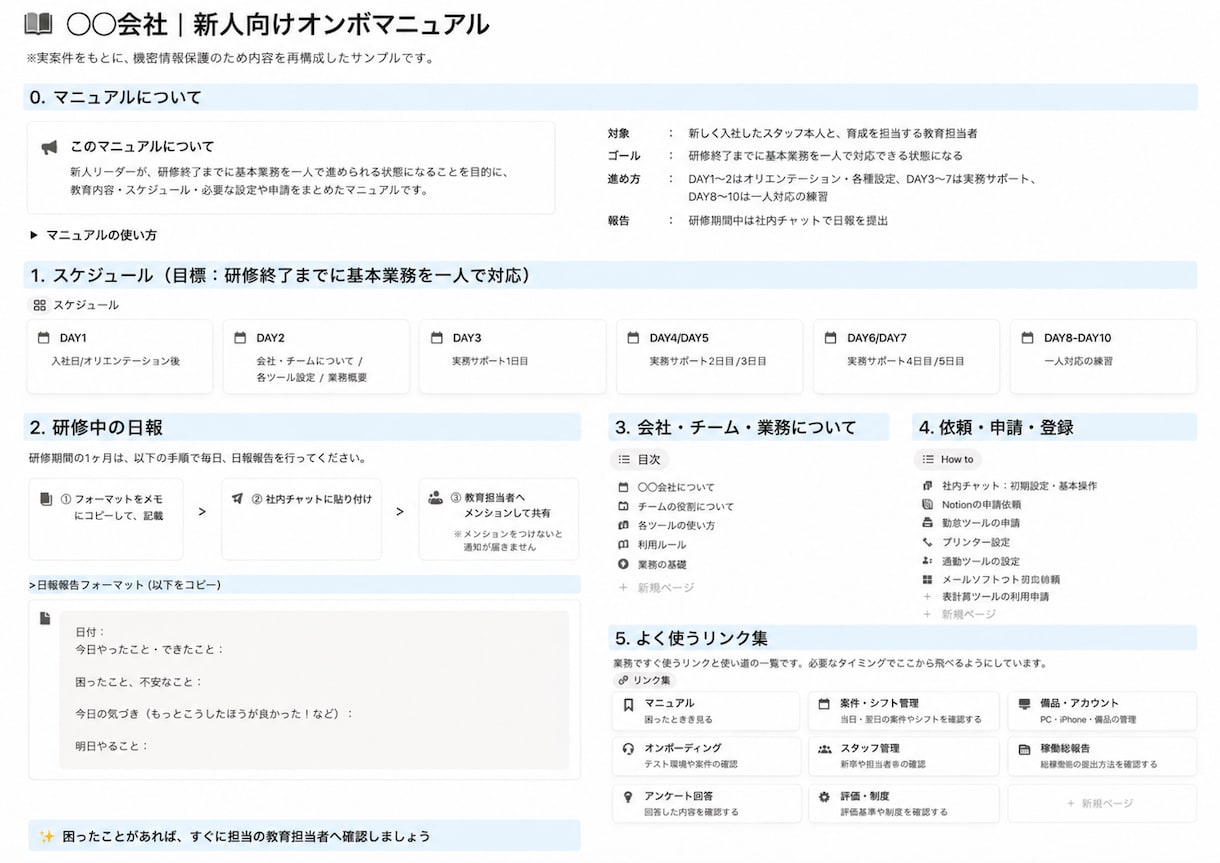Click the phone icon beside プリンター設定

coord(928,542)
